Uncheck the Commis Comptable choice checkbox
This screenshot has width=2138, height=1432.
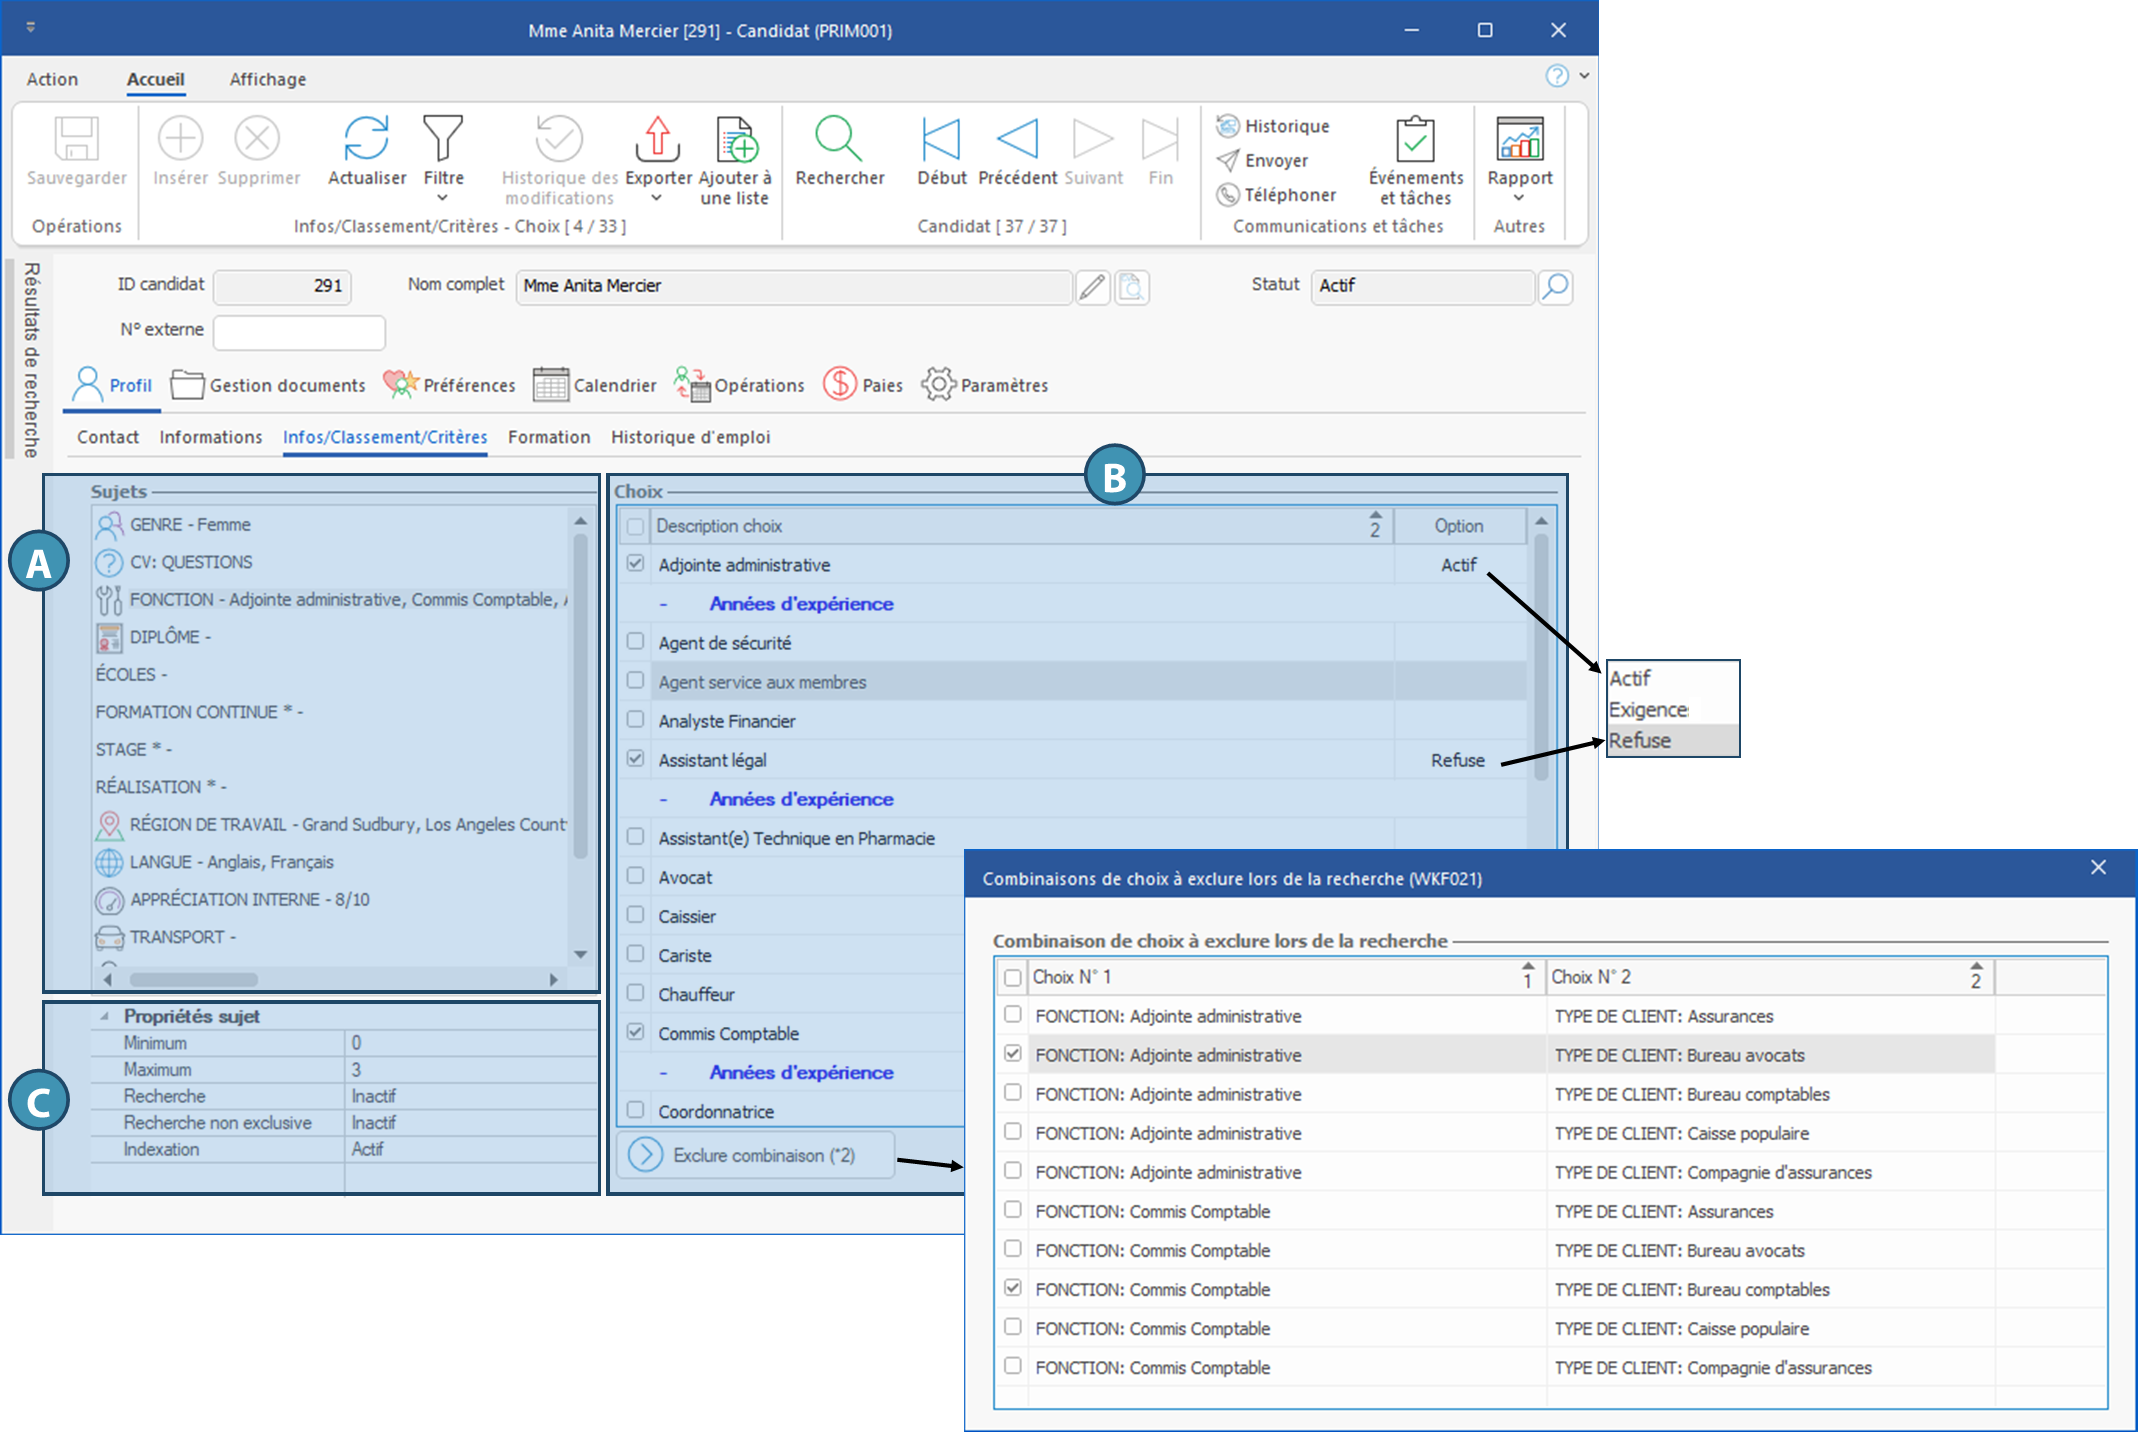tap(635, 1032)
